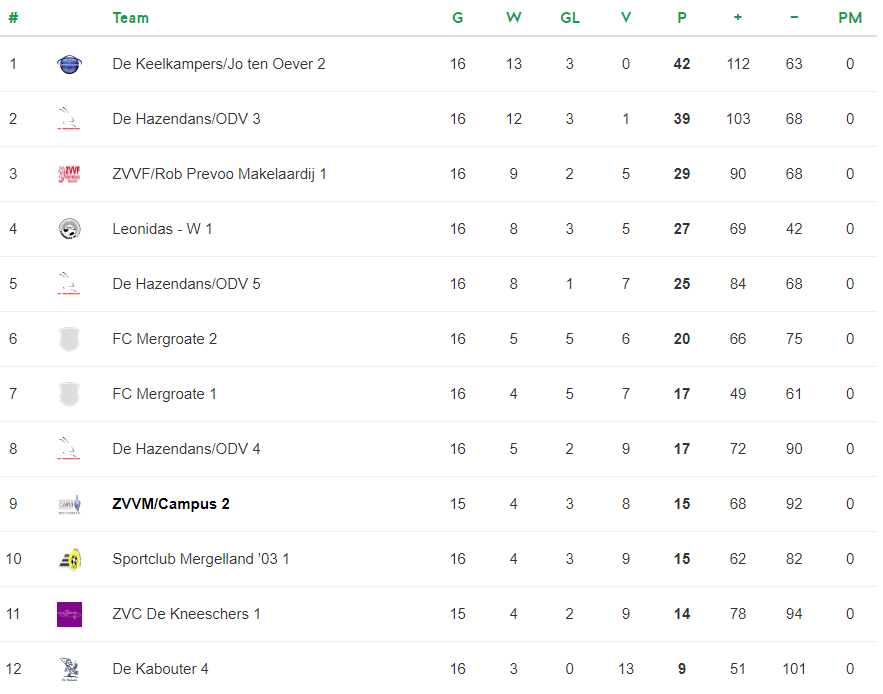Click FC Mergroate 2 placeholder shield icon

[x=69, y=339]
